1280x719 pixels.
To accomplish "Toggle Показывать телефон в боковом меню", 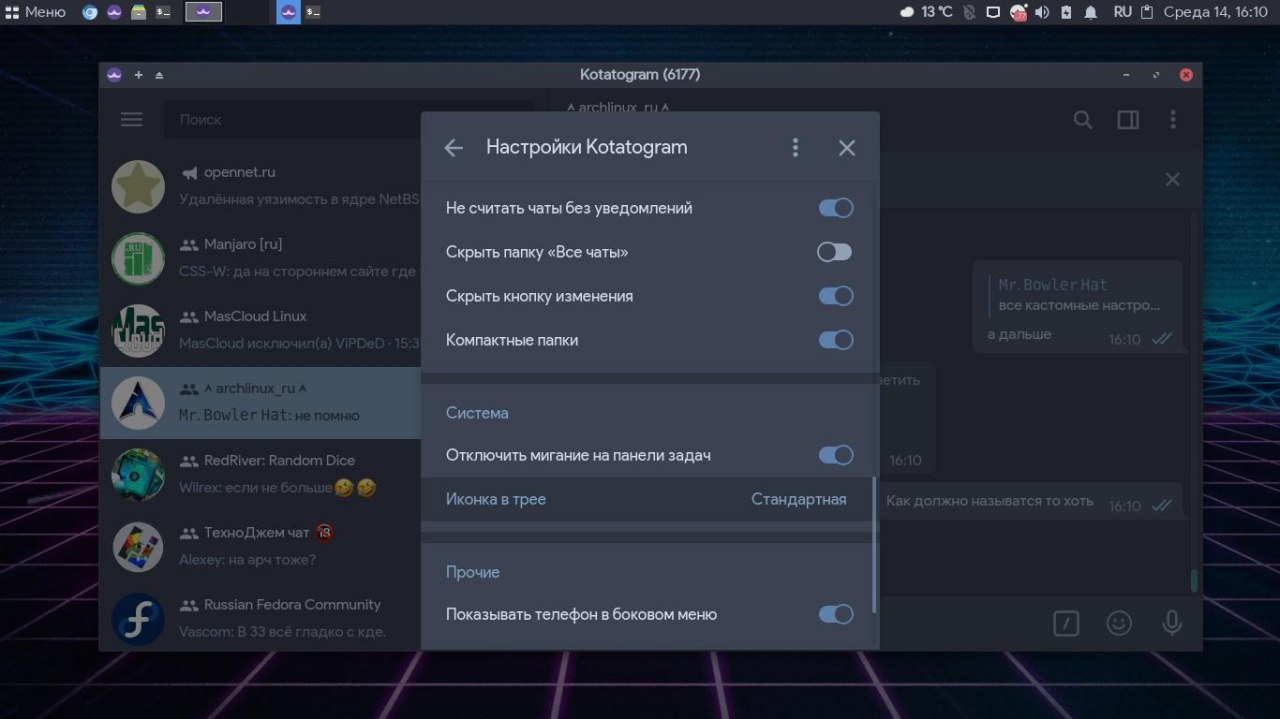I will click(836, 614).
